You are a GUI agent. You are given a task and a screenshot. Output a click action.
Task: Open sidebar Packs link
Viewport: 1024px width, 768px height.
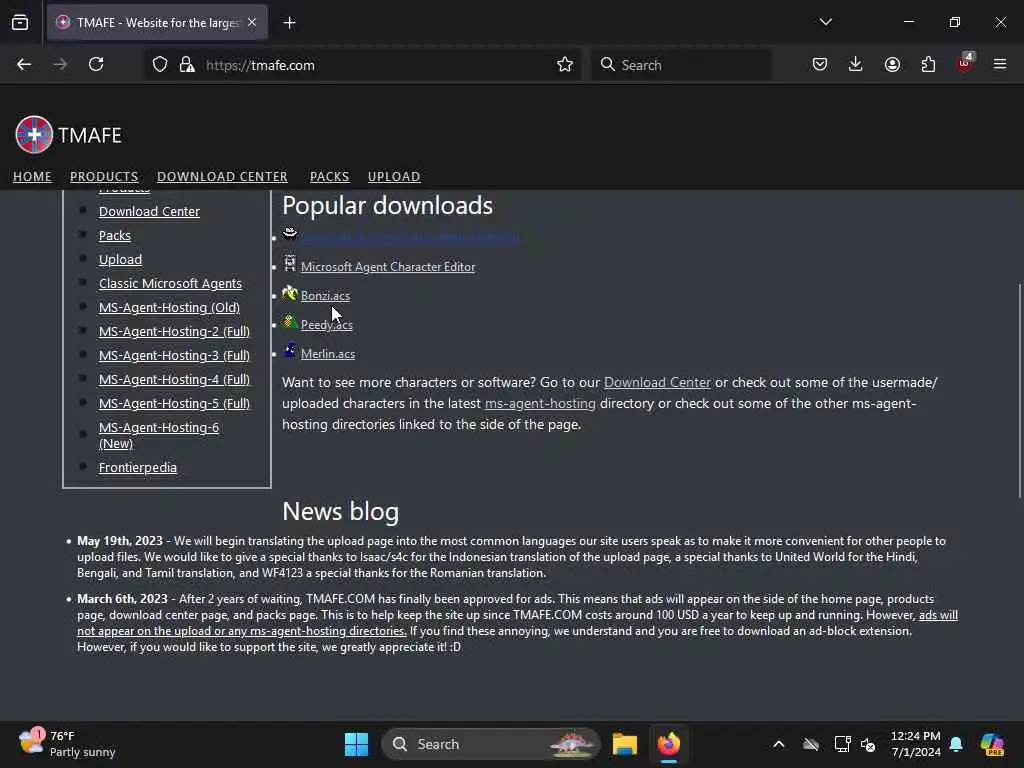tap(115, 235)
